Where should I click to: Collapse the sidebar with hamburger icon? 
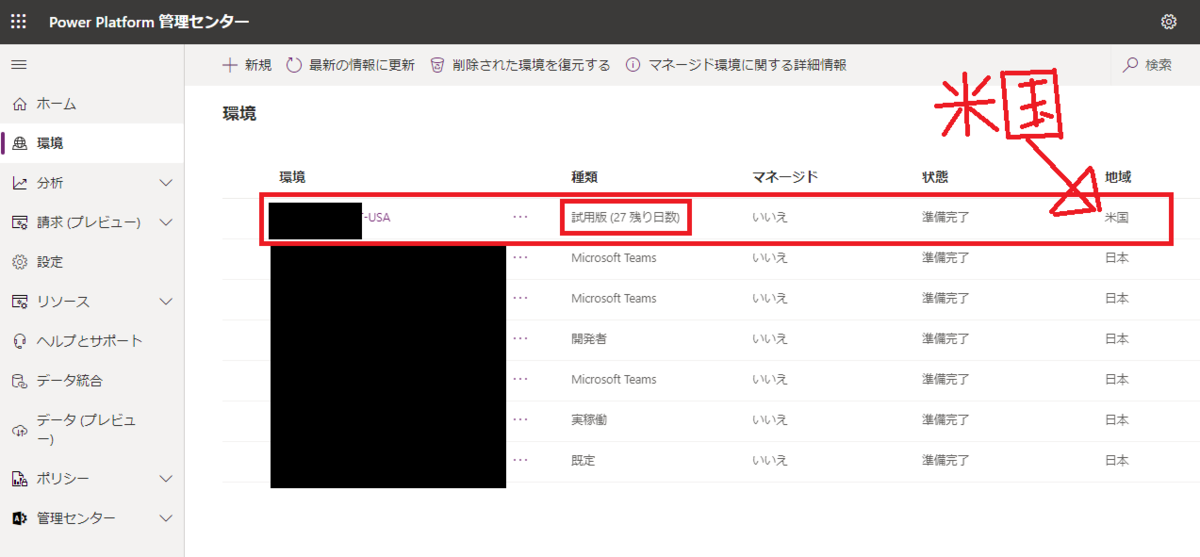(x=19, y=65)
